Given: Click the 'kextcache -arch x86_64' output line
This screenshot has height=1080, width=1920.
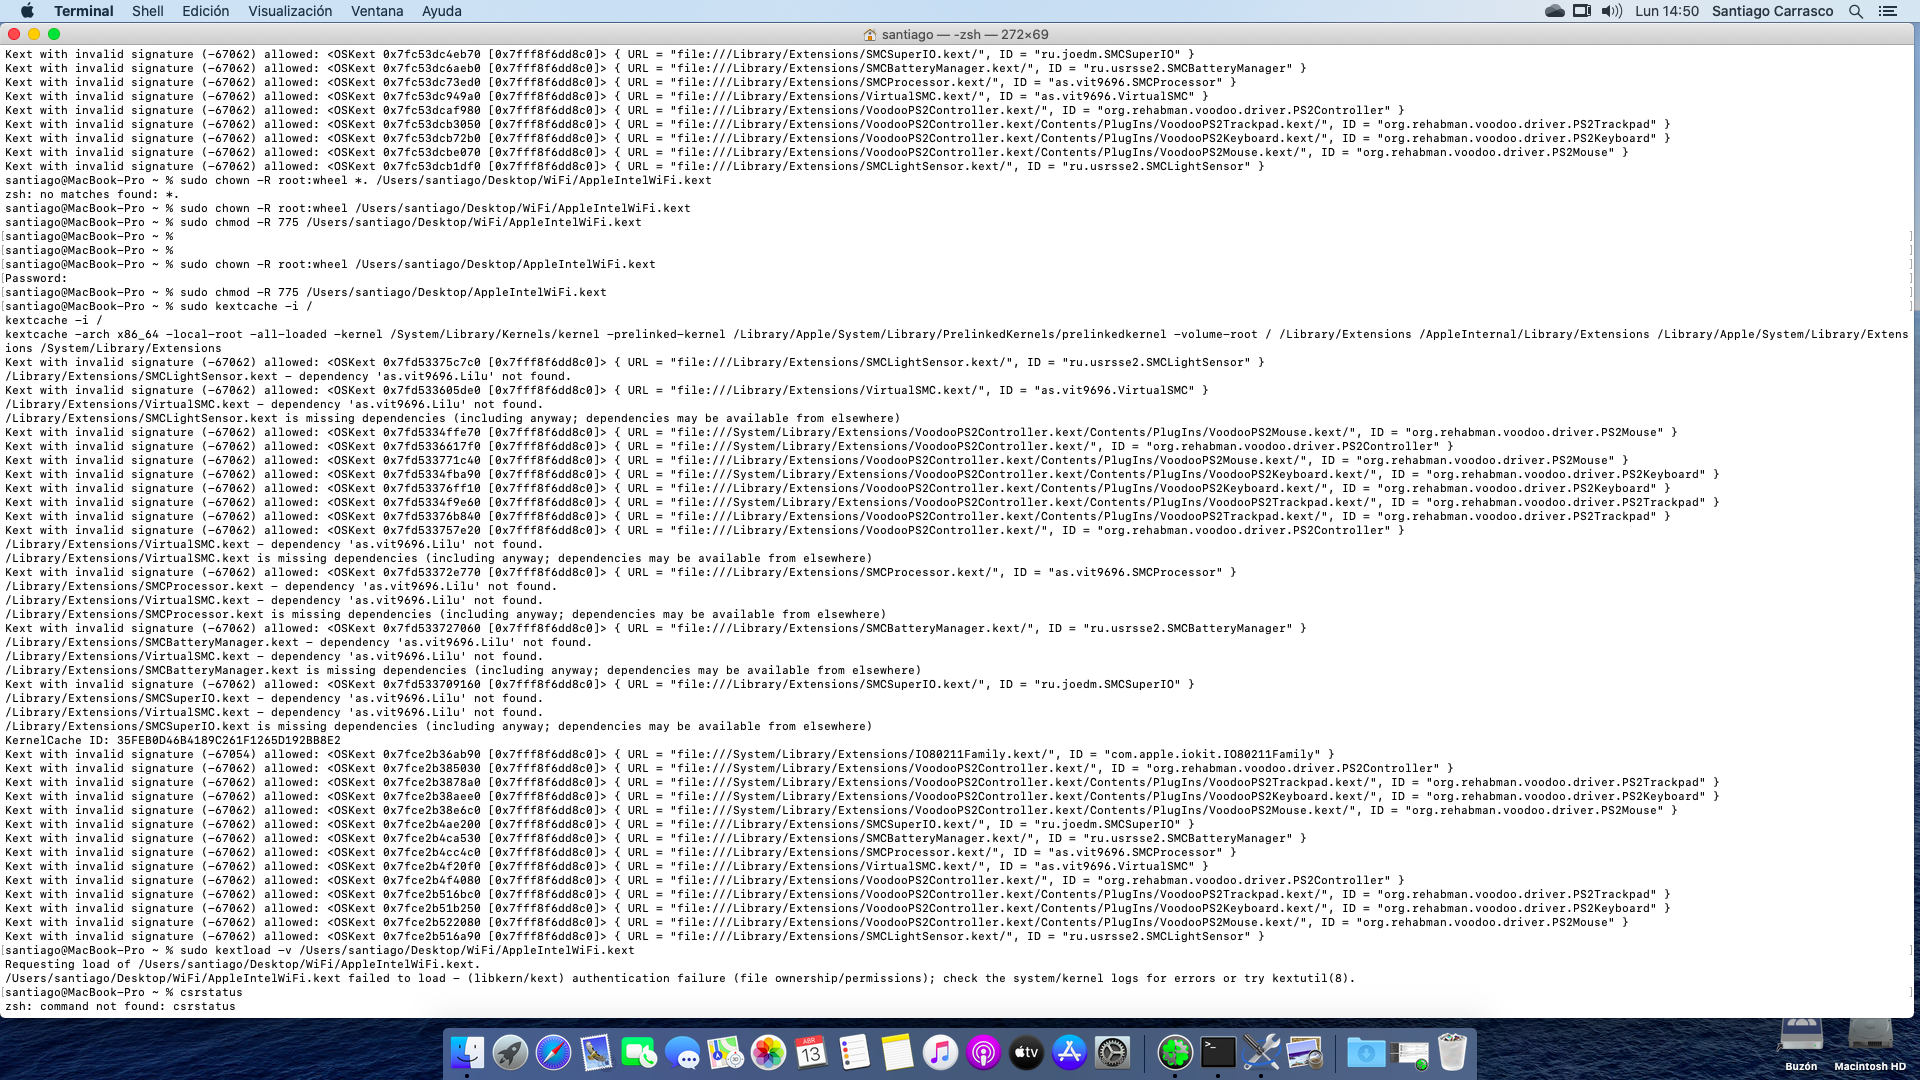Looking at the screenshot, I should click(956, 341).
